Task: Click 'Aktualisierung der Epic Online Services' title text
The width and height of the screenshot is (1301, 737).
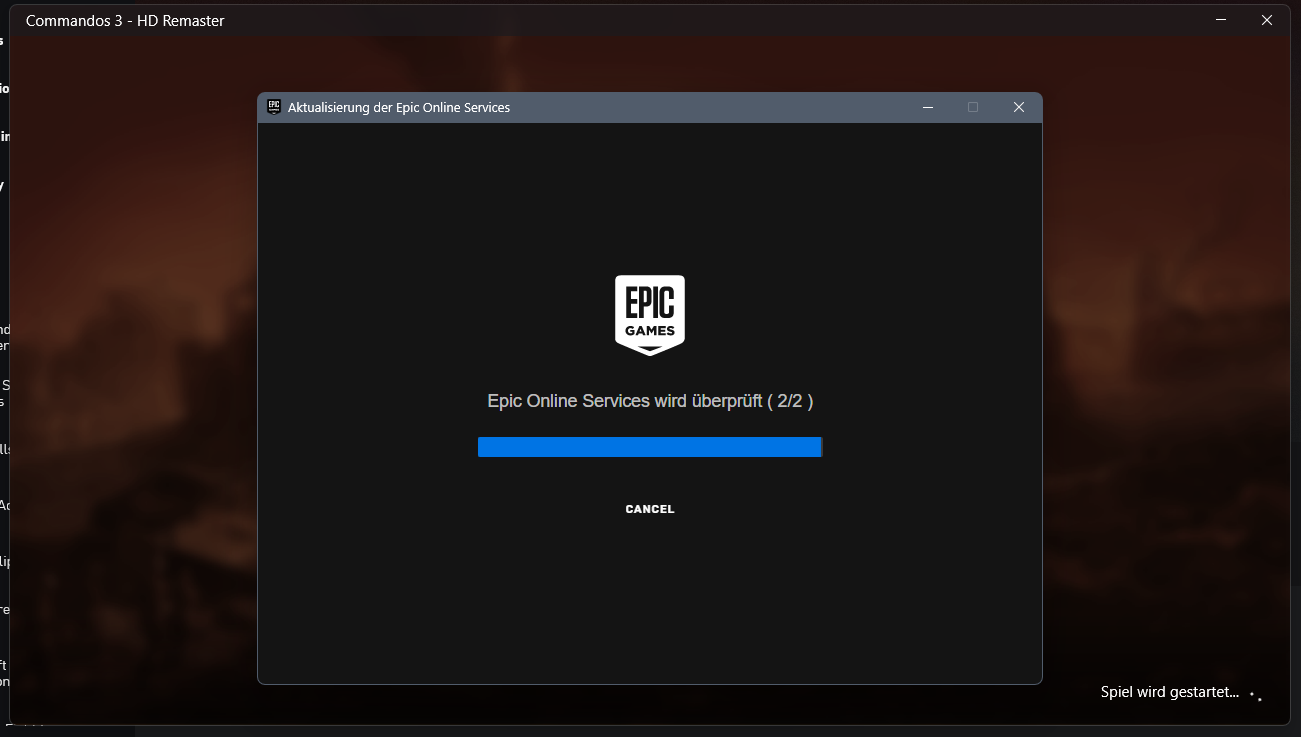Action: 399,107
